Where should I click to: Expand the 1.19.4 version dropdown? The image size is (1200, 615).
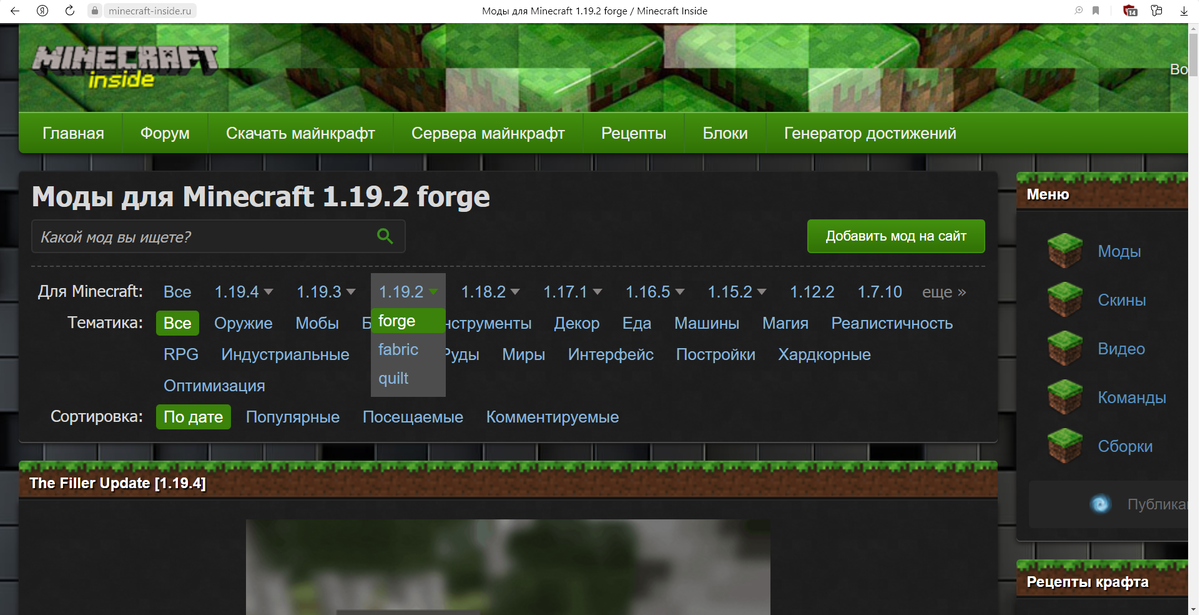click(268, 292)
